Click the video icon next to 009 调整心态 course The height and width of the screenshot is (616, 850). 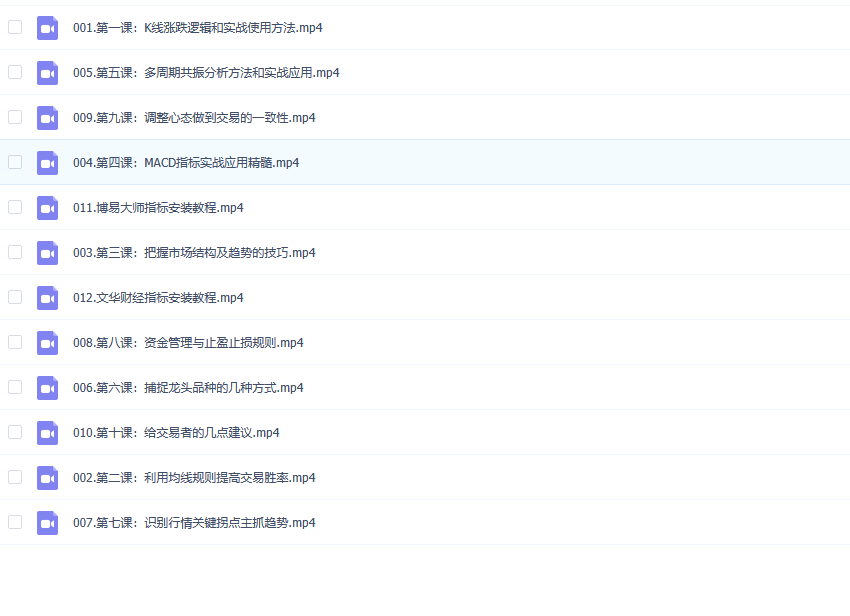(x=47, y=117)
